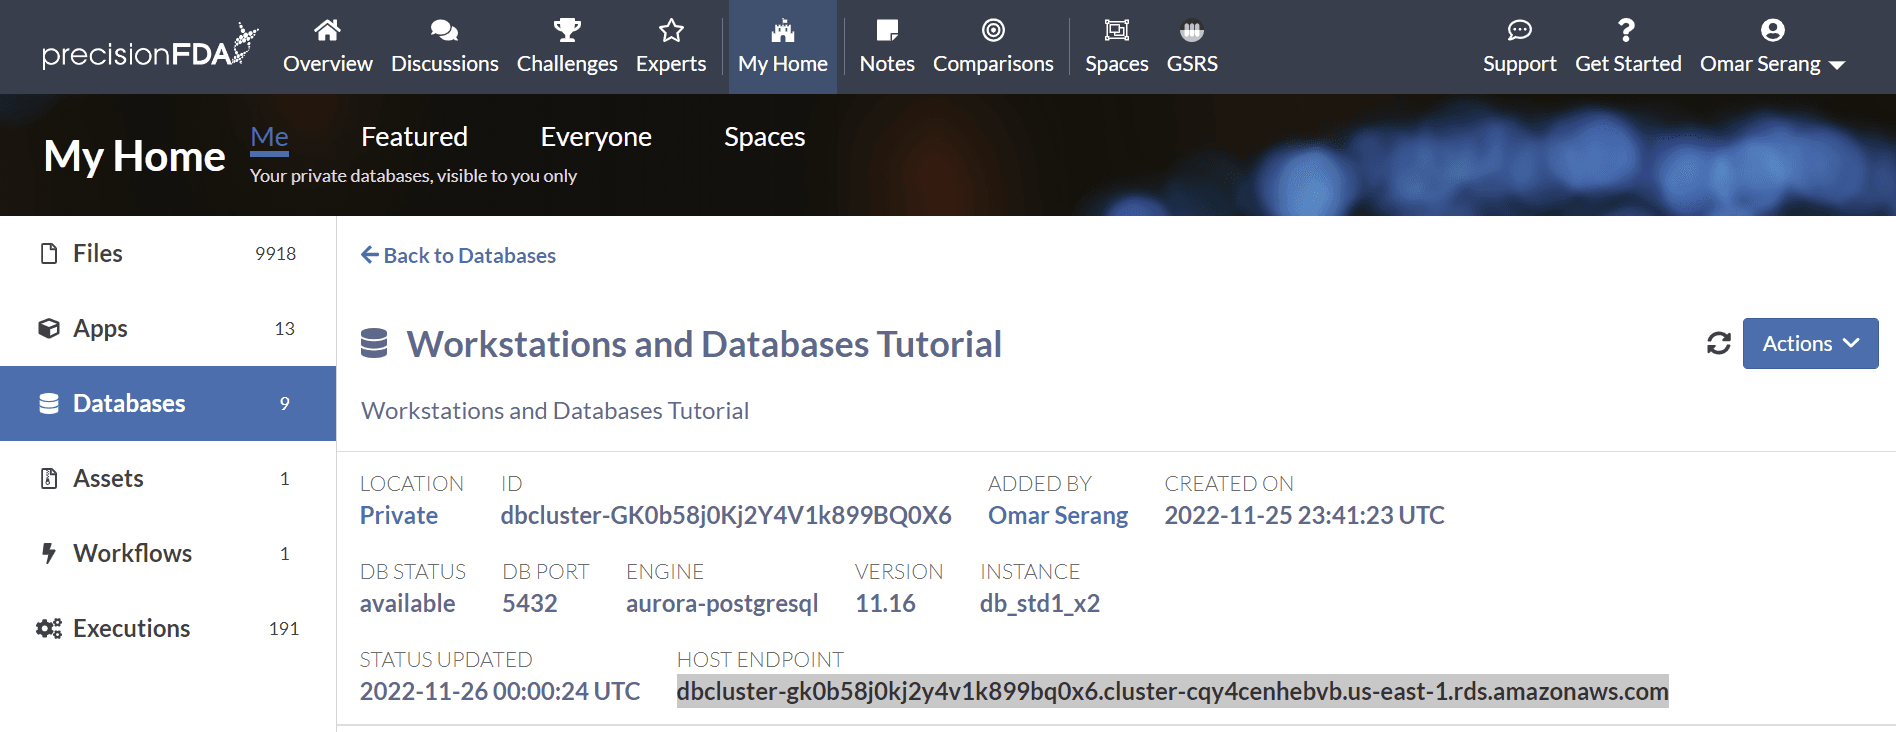Open the Support chat icon
Viewport: 1896px width, 732px height.
point(1519,31)
